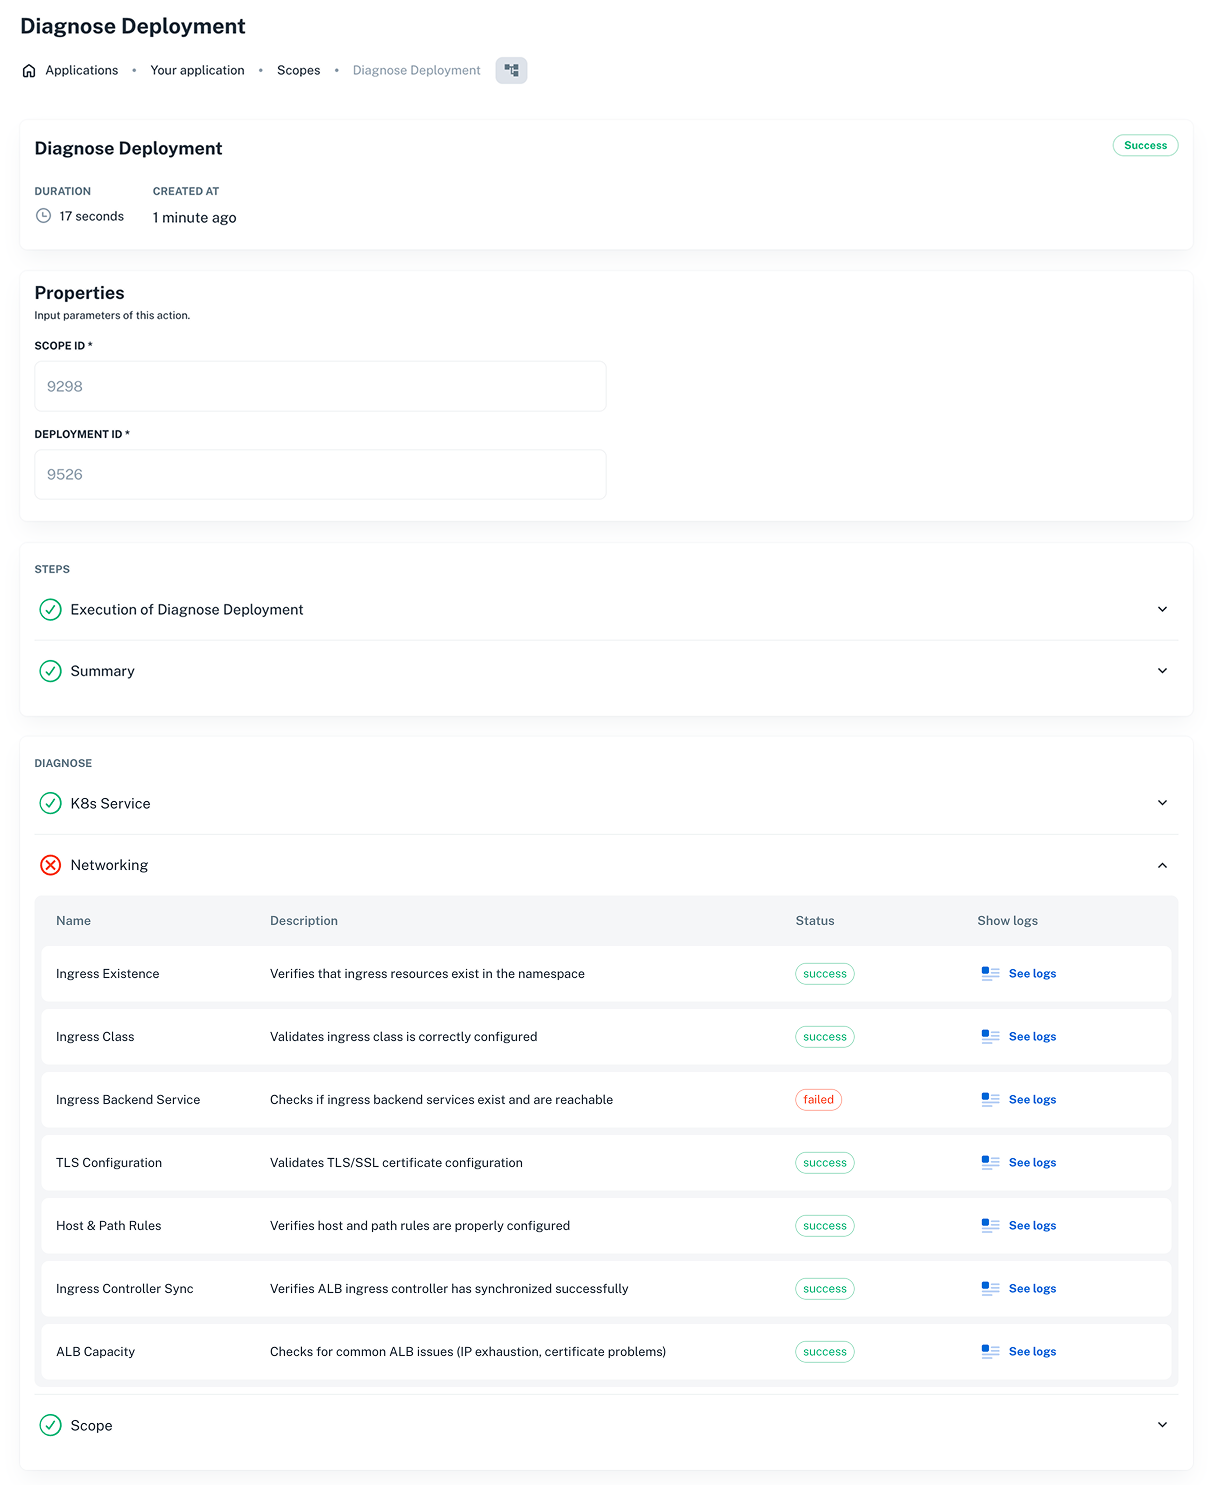This screenshot has width=1216, height=1485.
Task: Go to Applications in breadcrumb
Action: click(82, 71)
